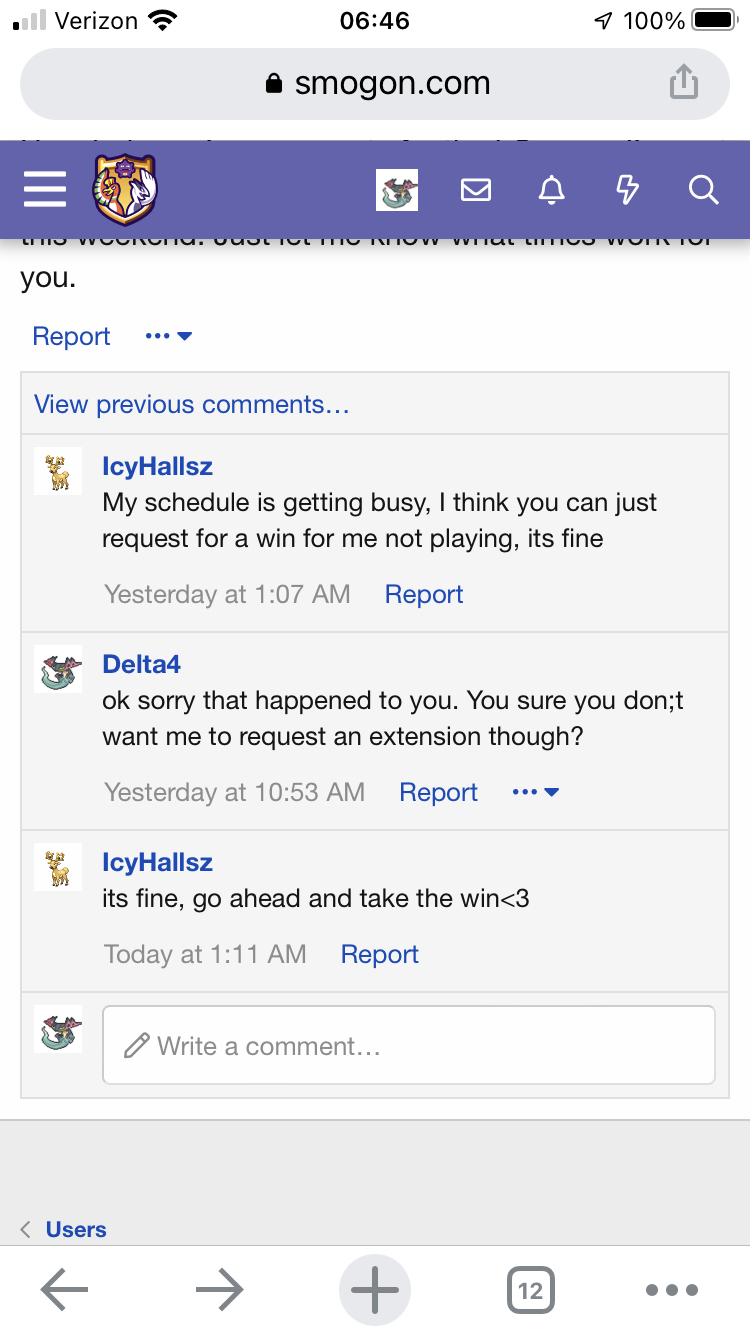
Task: Tap the share icon in address bar
Action: click(x=683, y=83)
